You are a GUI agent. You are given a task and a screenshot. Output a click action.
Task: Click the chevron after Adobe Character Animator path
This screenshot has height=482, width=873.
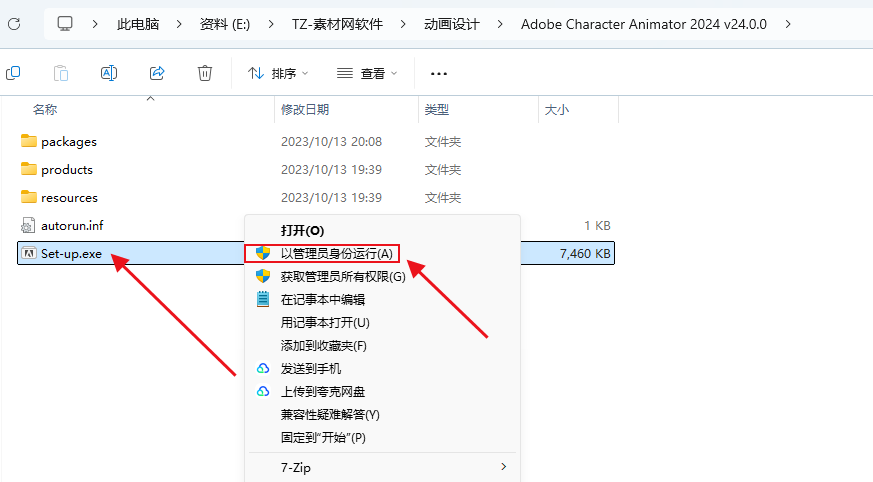pos(788,24)
